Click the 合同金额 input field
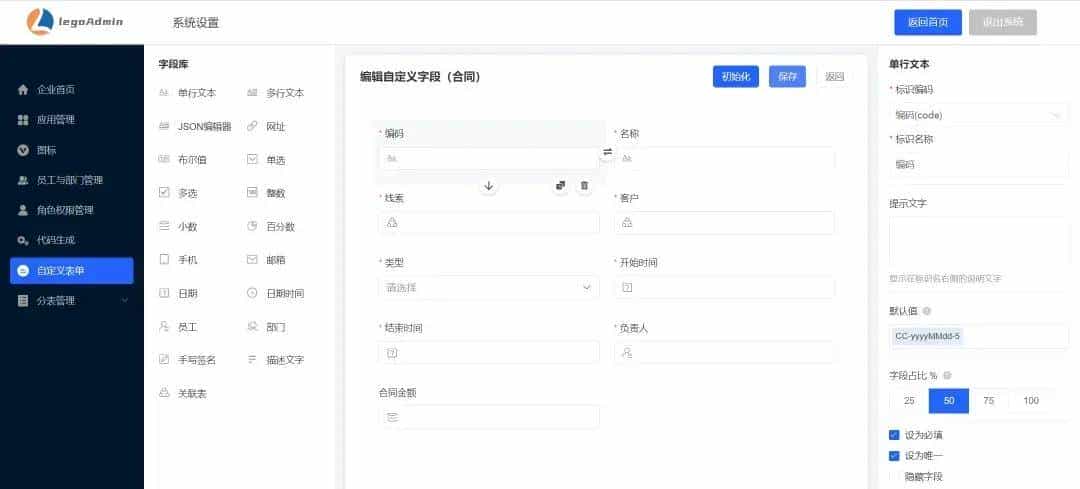Viewport: 1080px width, 489px height. pyautogui.click(x=488, y=417)
